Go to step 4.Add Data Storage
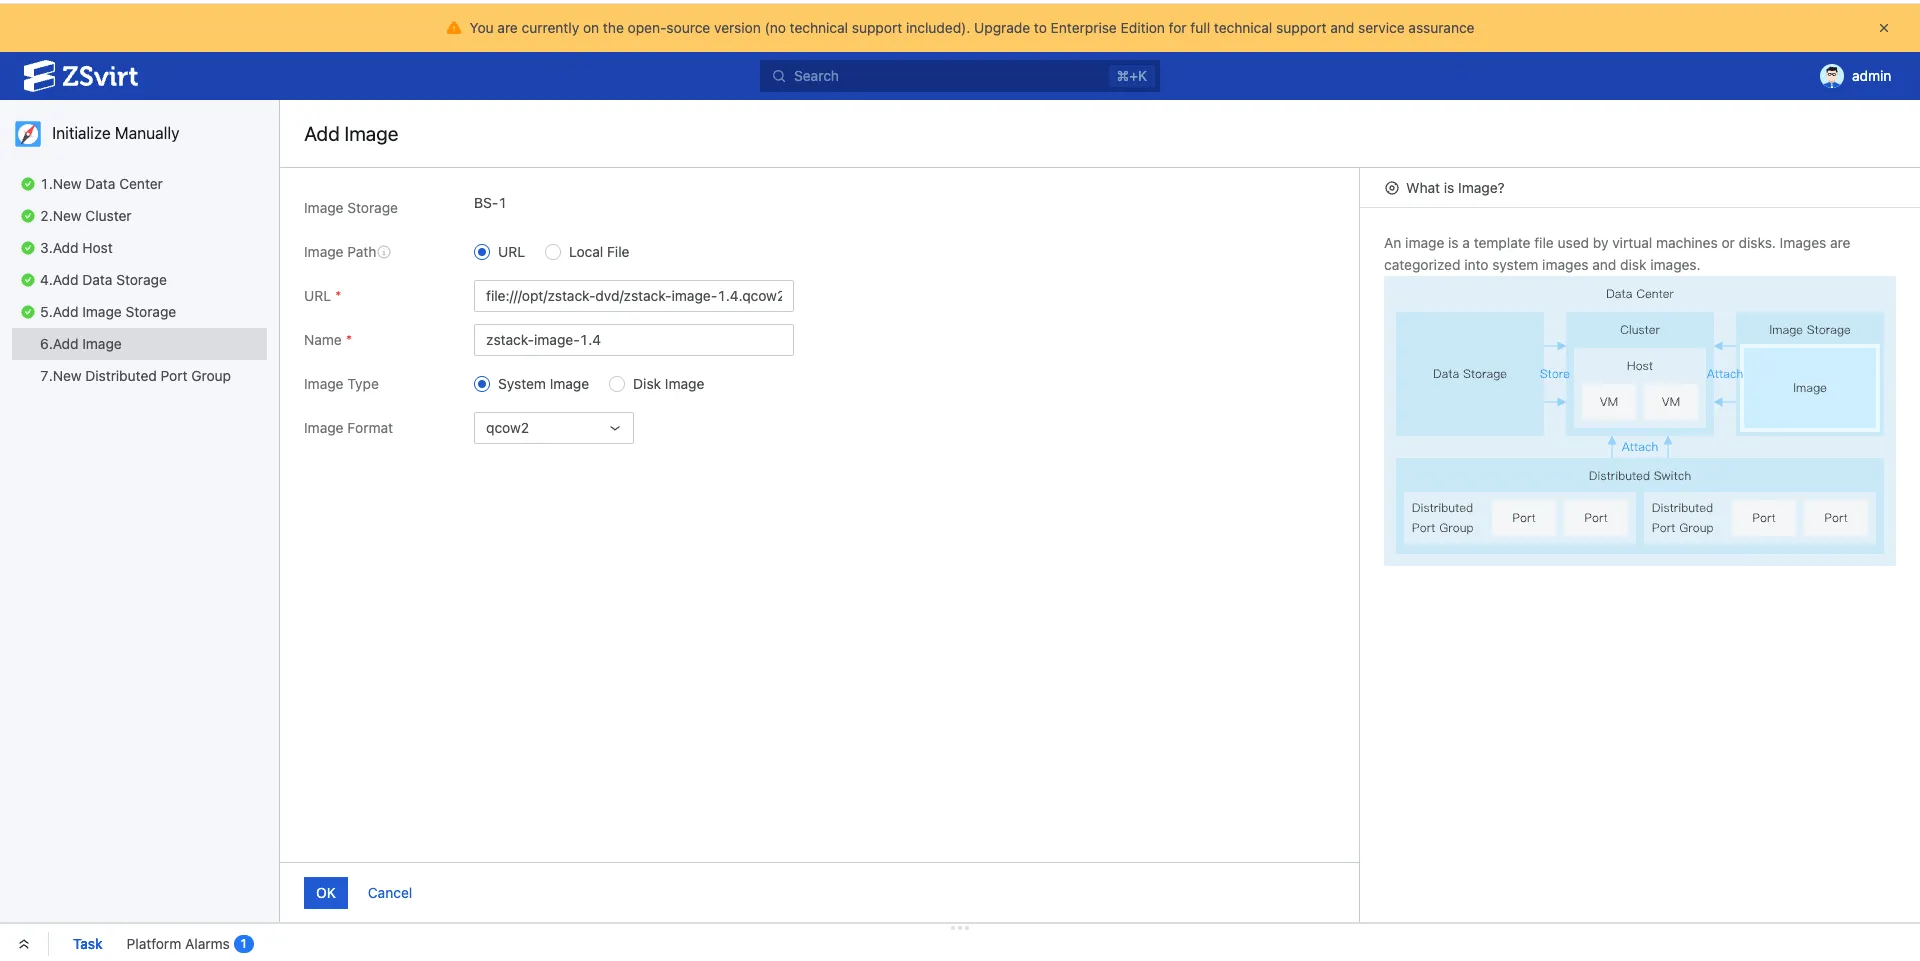 103,280
